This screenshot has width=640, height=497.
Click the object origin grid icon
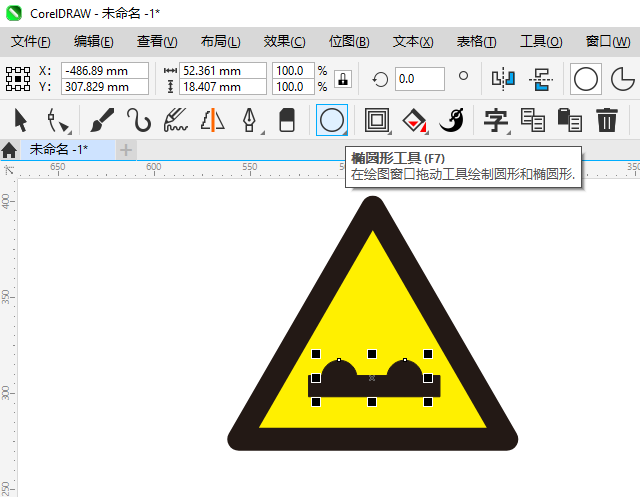coord(18,79)
